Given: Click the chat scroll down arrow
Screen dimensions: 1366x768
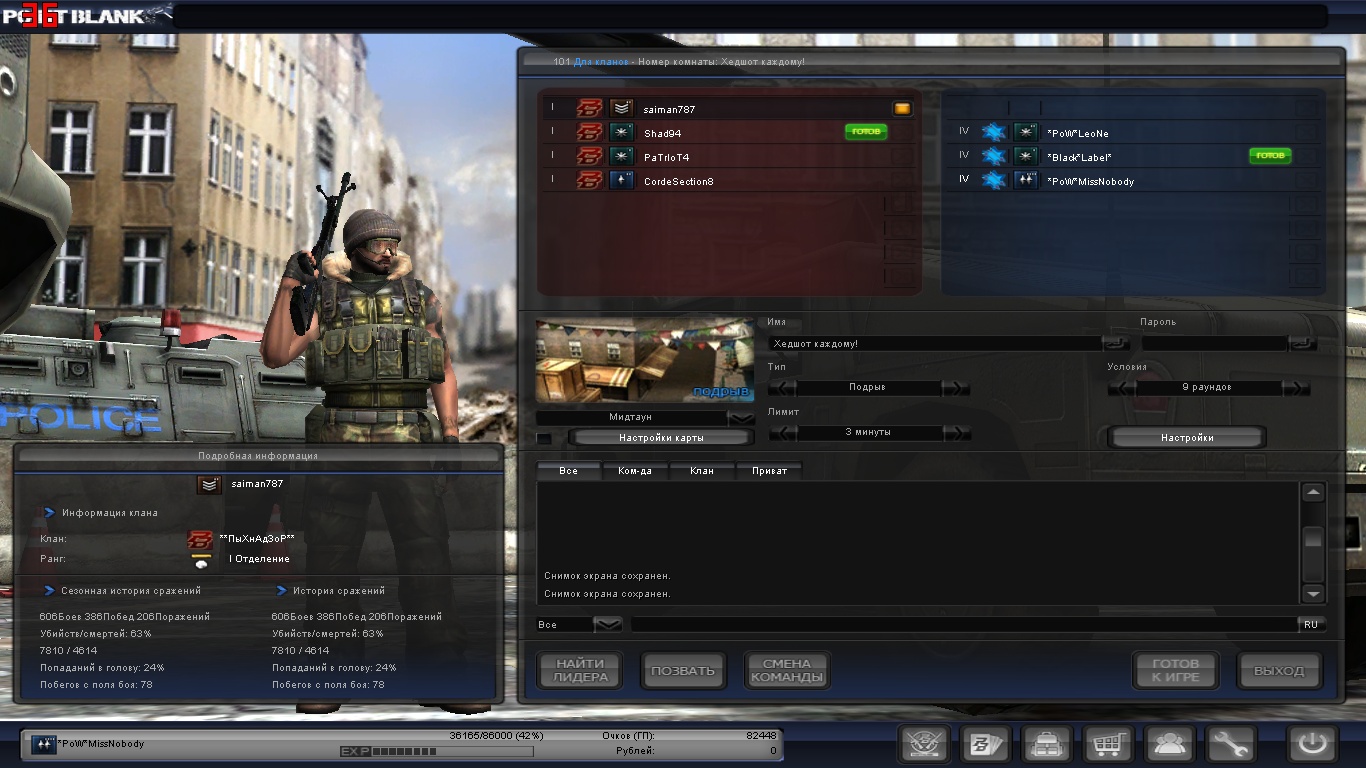Looking at the screenshot, I should pos(1313,594).
